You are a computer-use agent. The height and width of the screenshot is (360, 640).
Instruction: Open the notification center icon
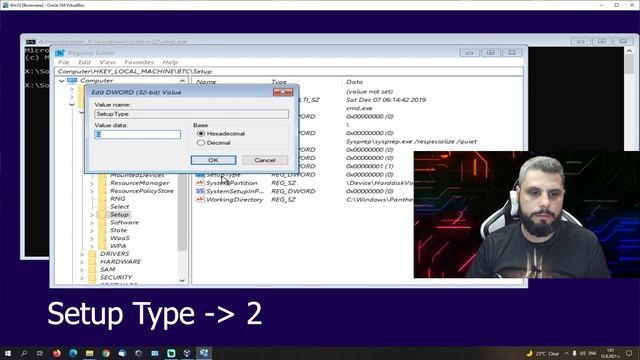pyautogui.click(x=629, y=353)
